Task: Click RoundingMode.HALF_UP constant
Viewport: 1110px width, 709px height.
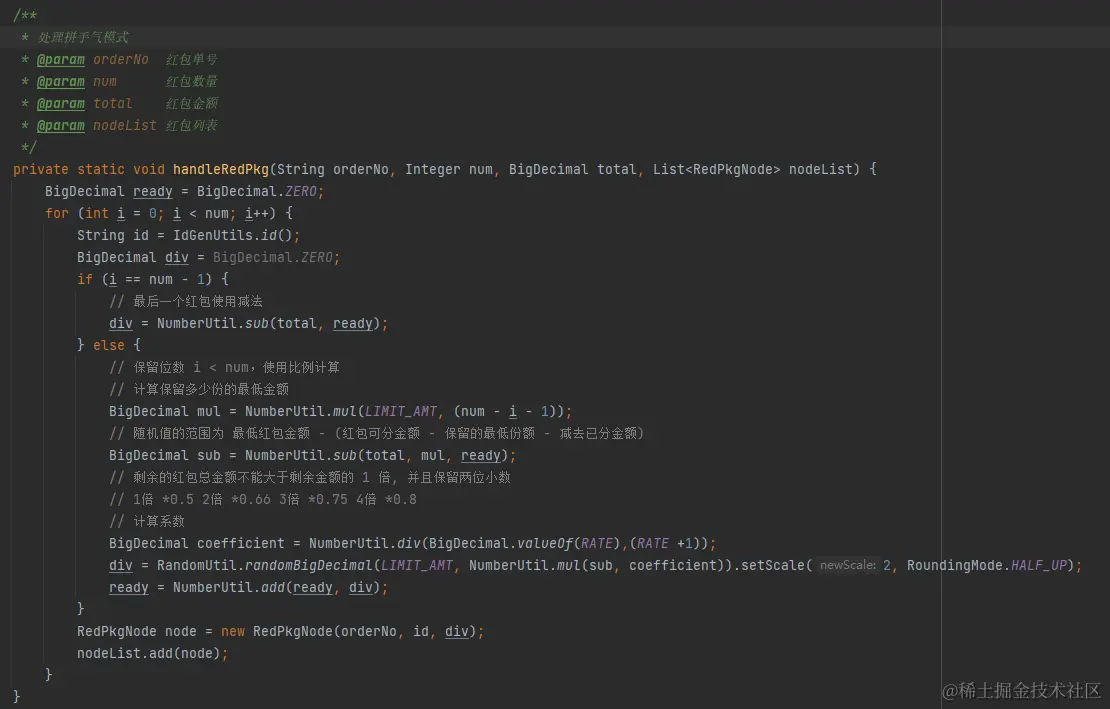Action: [987, 565]
